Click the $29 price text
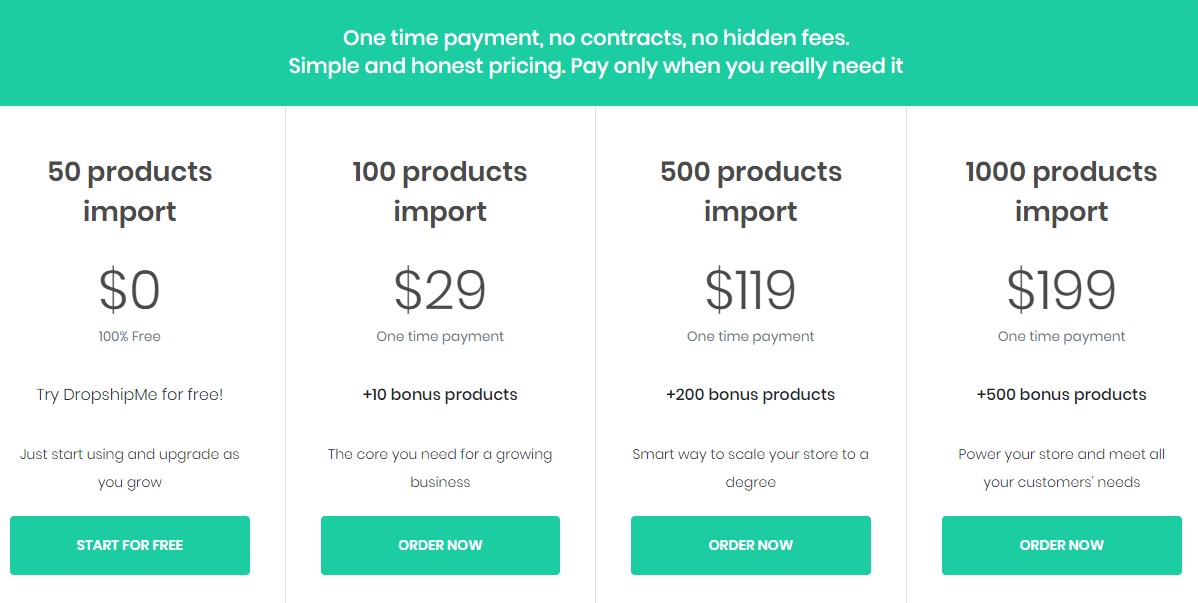Screen dimensions: 1198x603 pos(440,290)
